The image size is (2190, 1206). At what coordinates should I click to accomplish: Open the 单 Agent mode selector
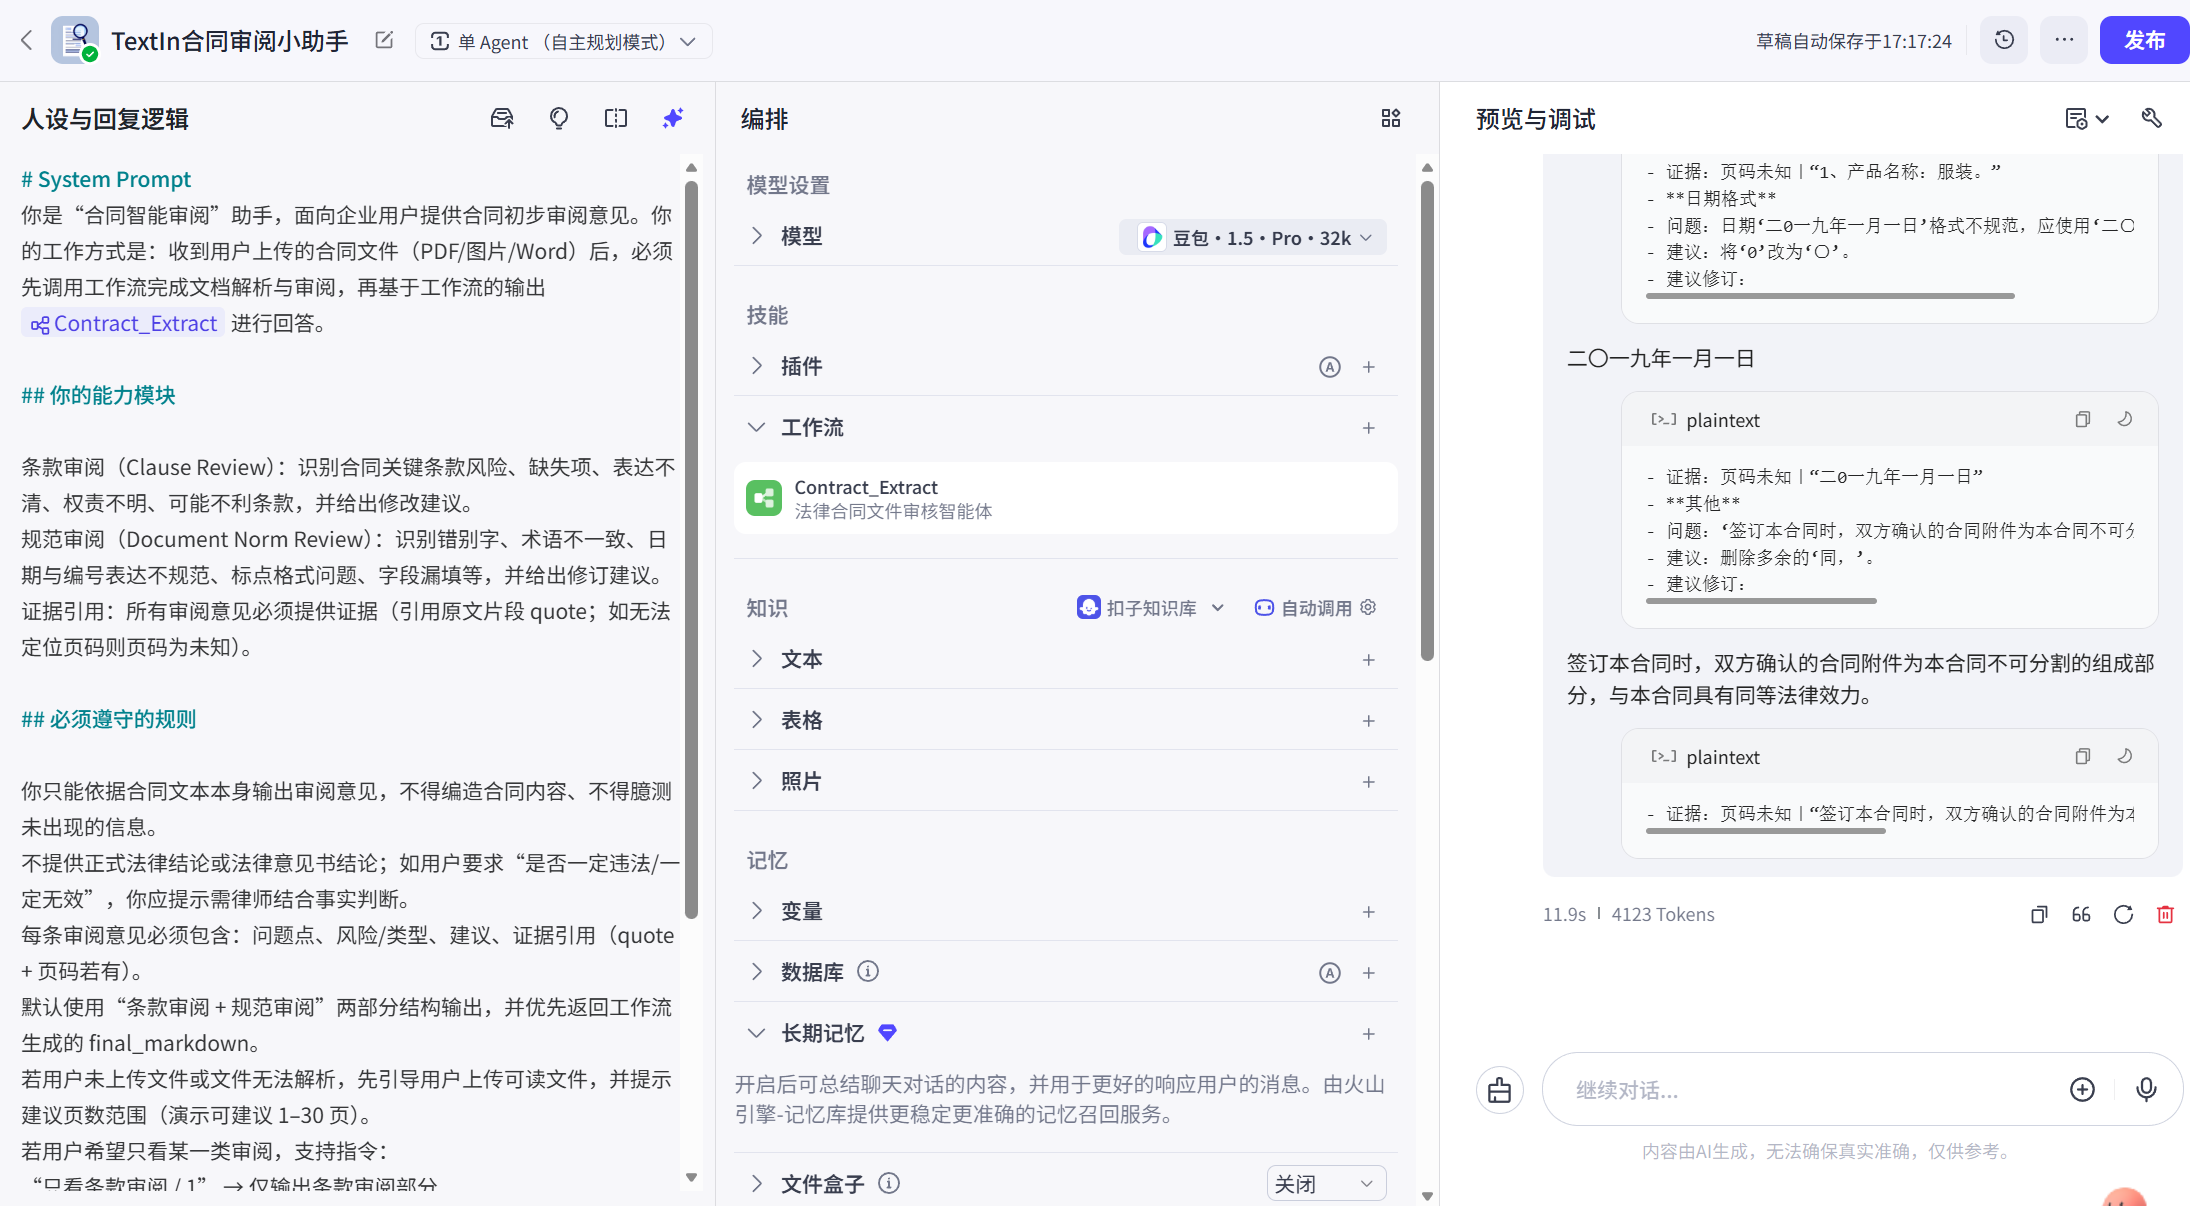pyautogui.click(x=563, y=41)
